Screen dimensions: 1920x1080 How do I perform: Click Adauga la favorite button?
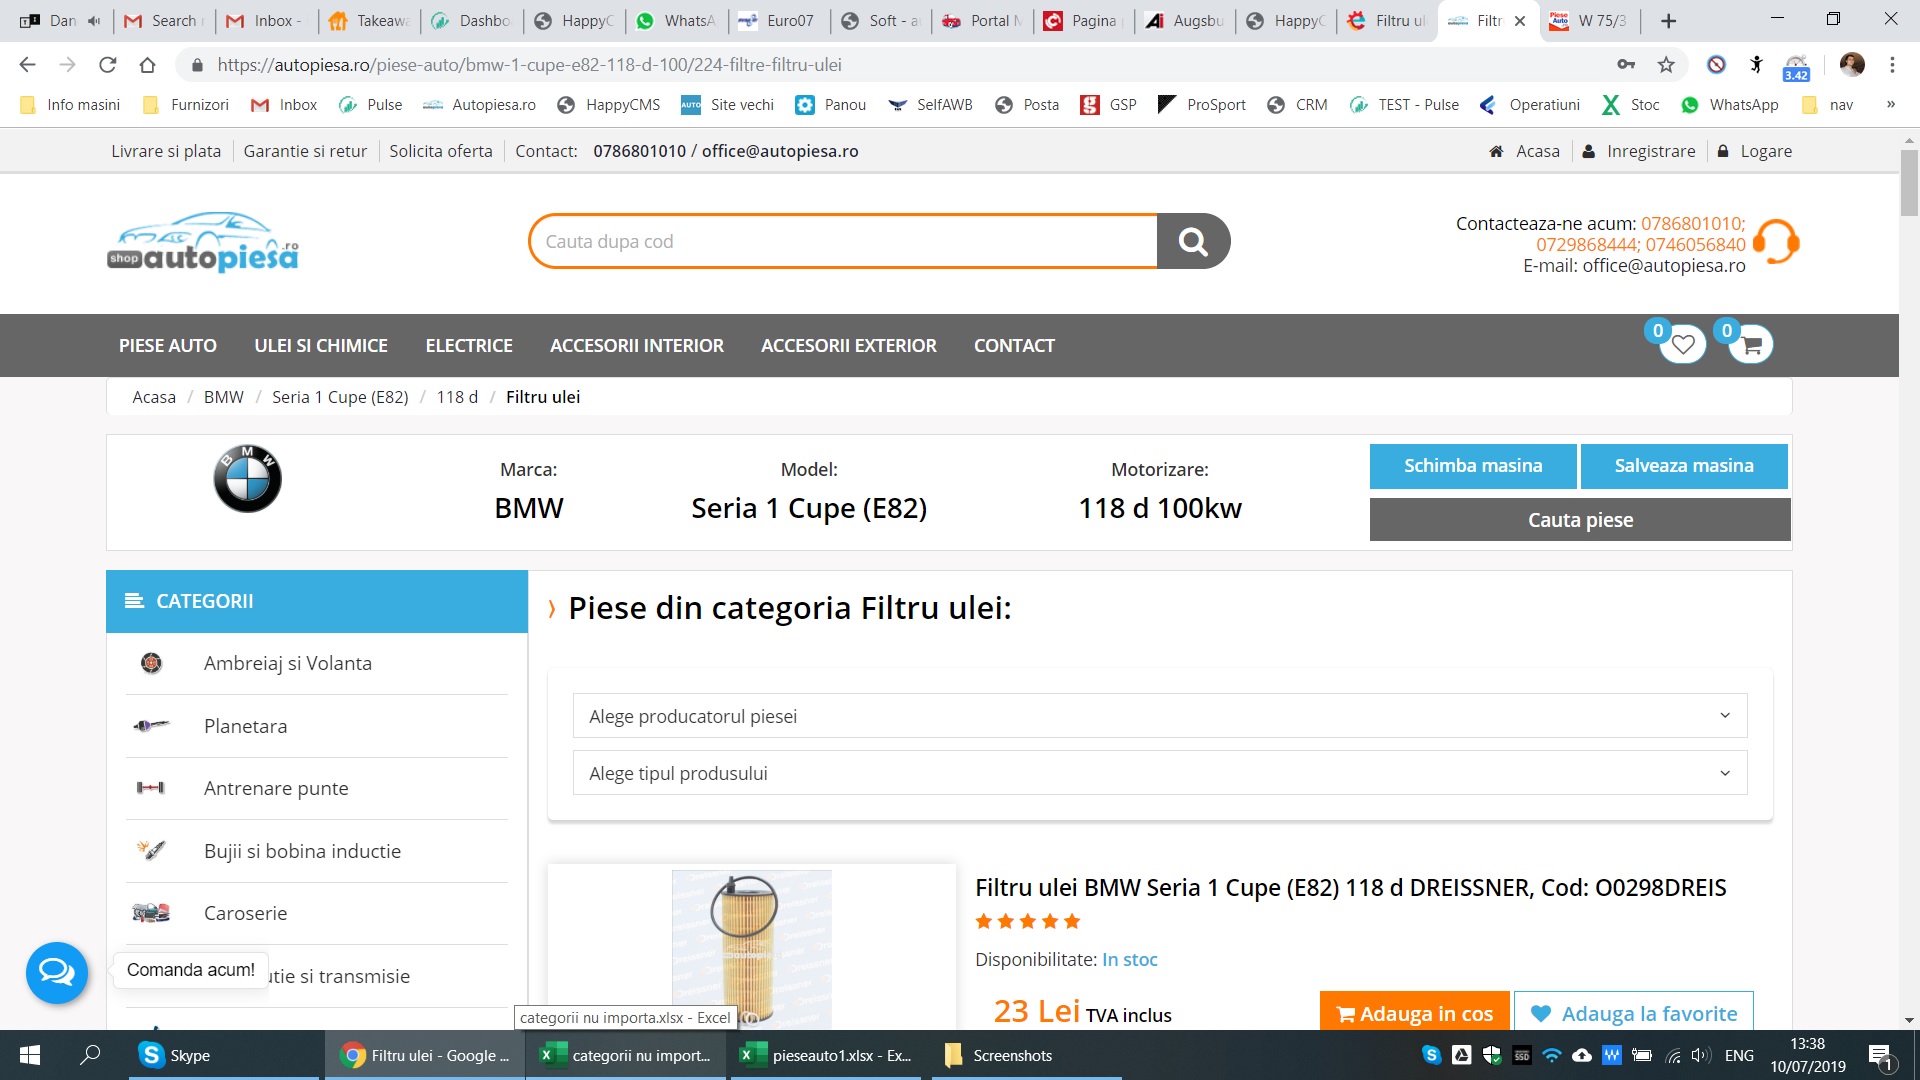(1634, 1011)
